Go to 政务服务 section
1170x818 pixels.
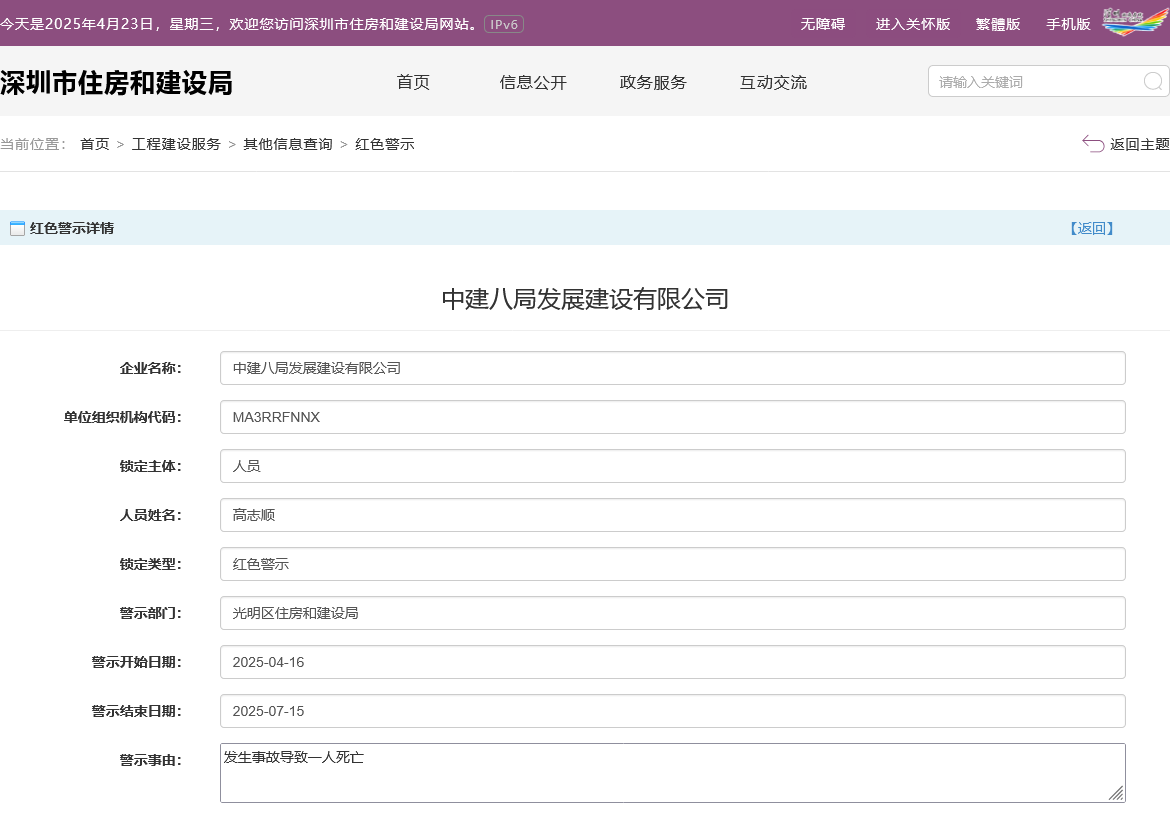tap(653, 83)
